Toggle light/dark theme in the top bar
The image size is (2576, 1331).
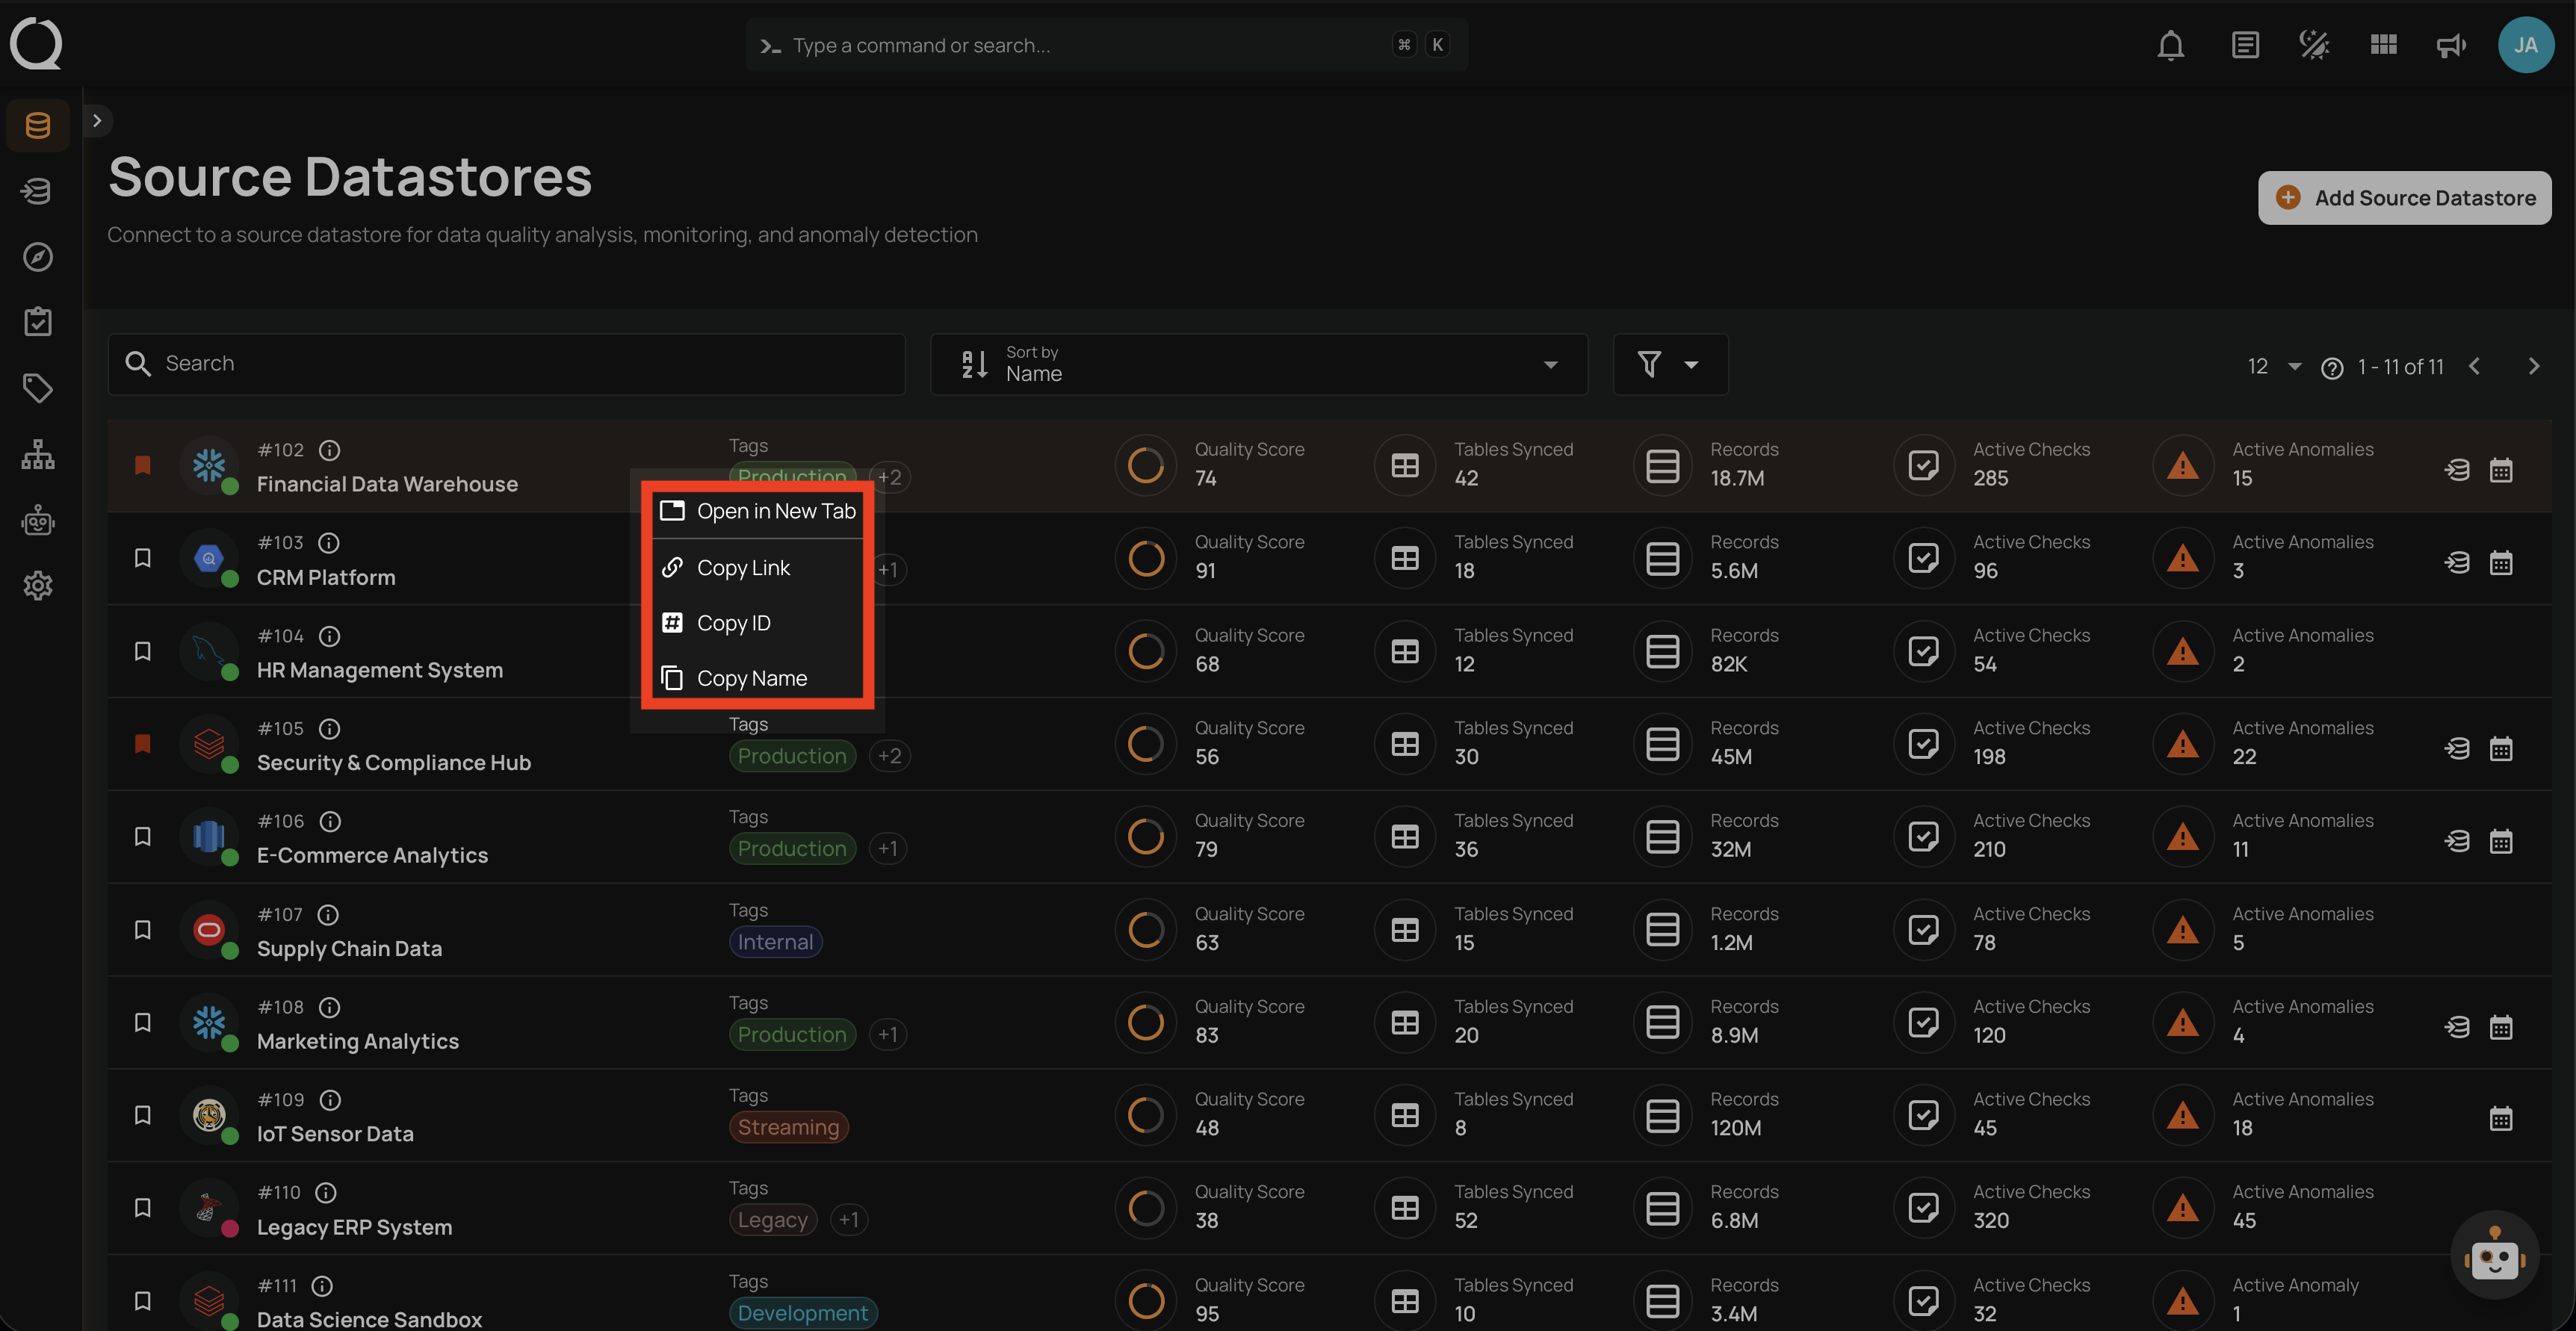(2312, 44)
